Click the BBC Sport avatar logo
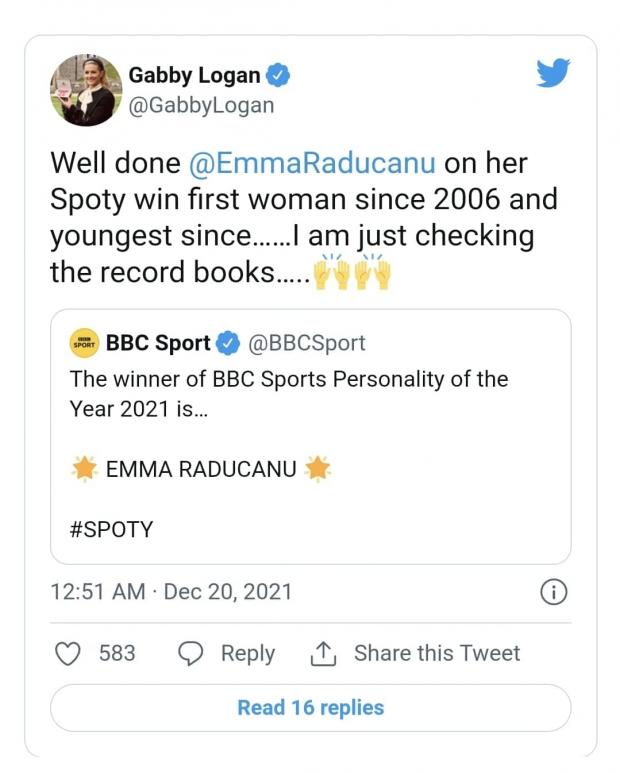Image resolution: width=620 pixels, height=773 pixels. [84, 344]
